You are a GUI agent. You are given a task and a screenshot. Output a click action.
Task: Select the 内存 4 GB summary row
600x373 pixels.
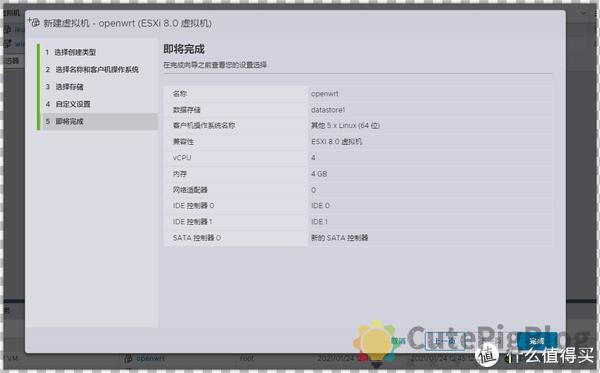[358, 174]
